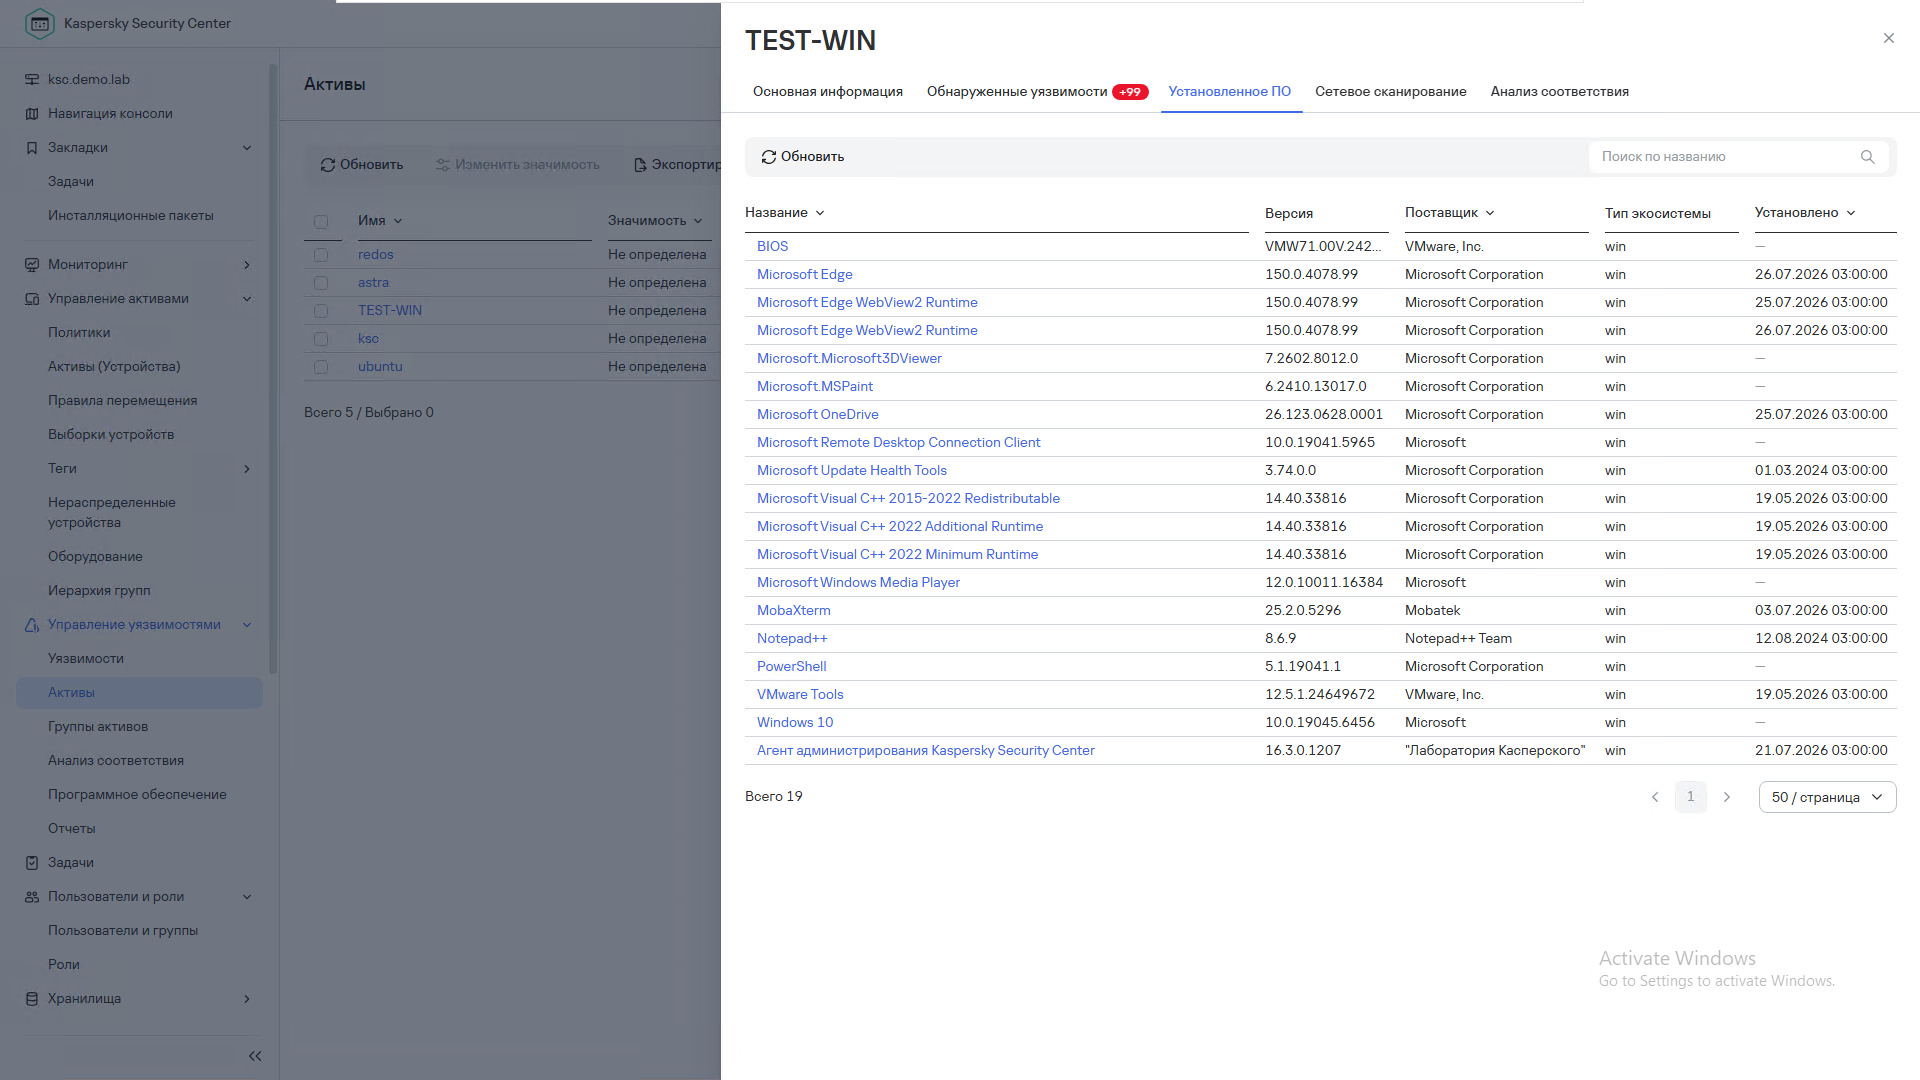Expand the Теги submenu chevron
The image size is (1920, 1080).
tap(247, 469)
